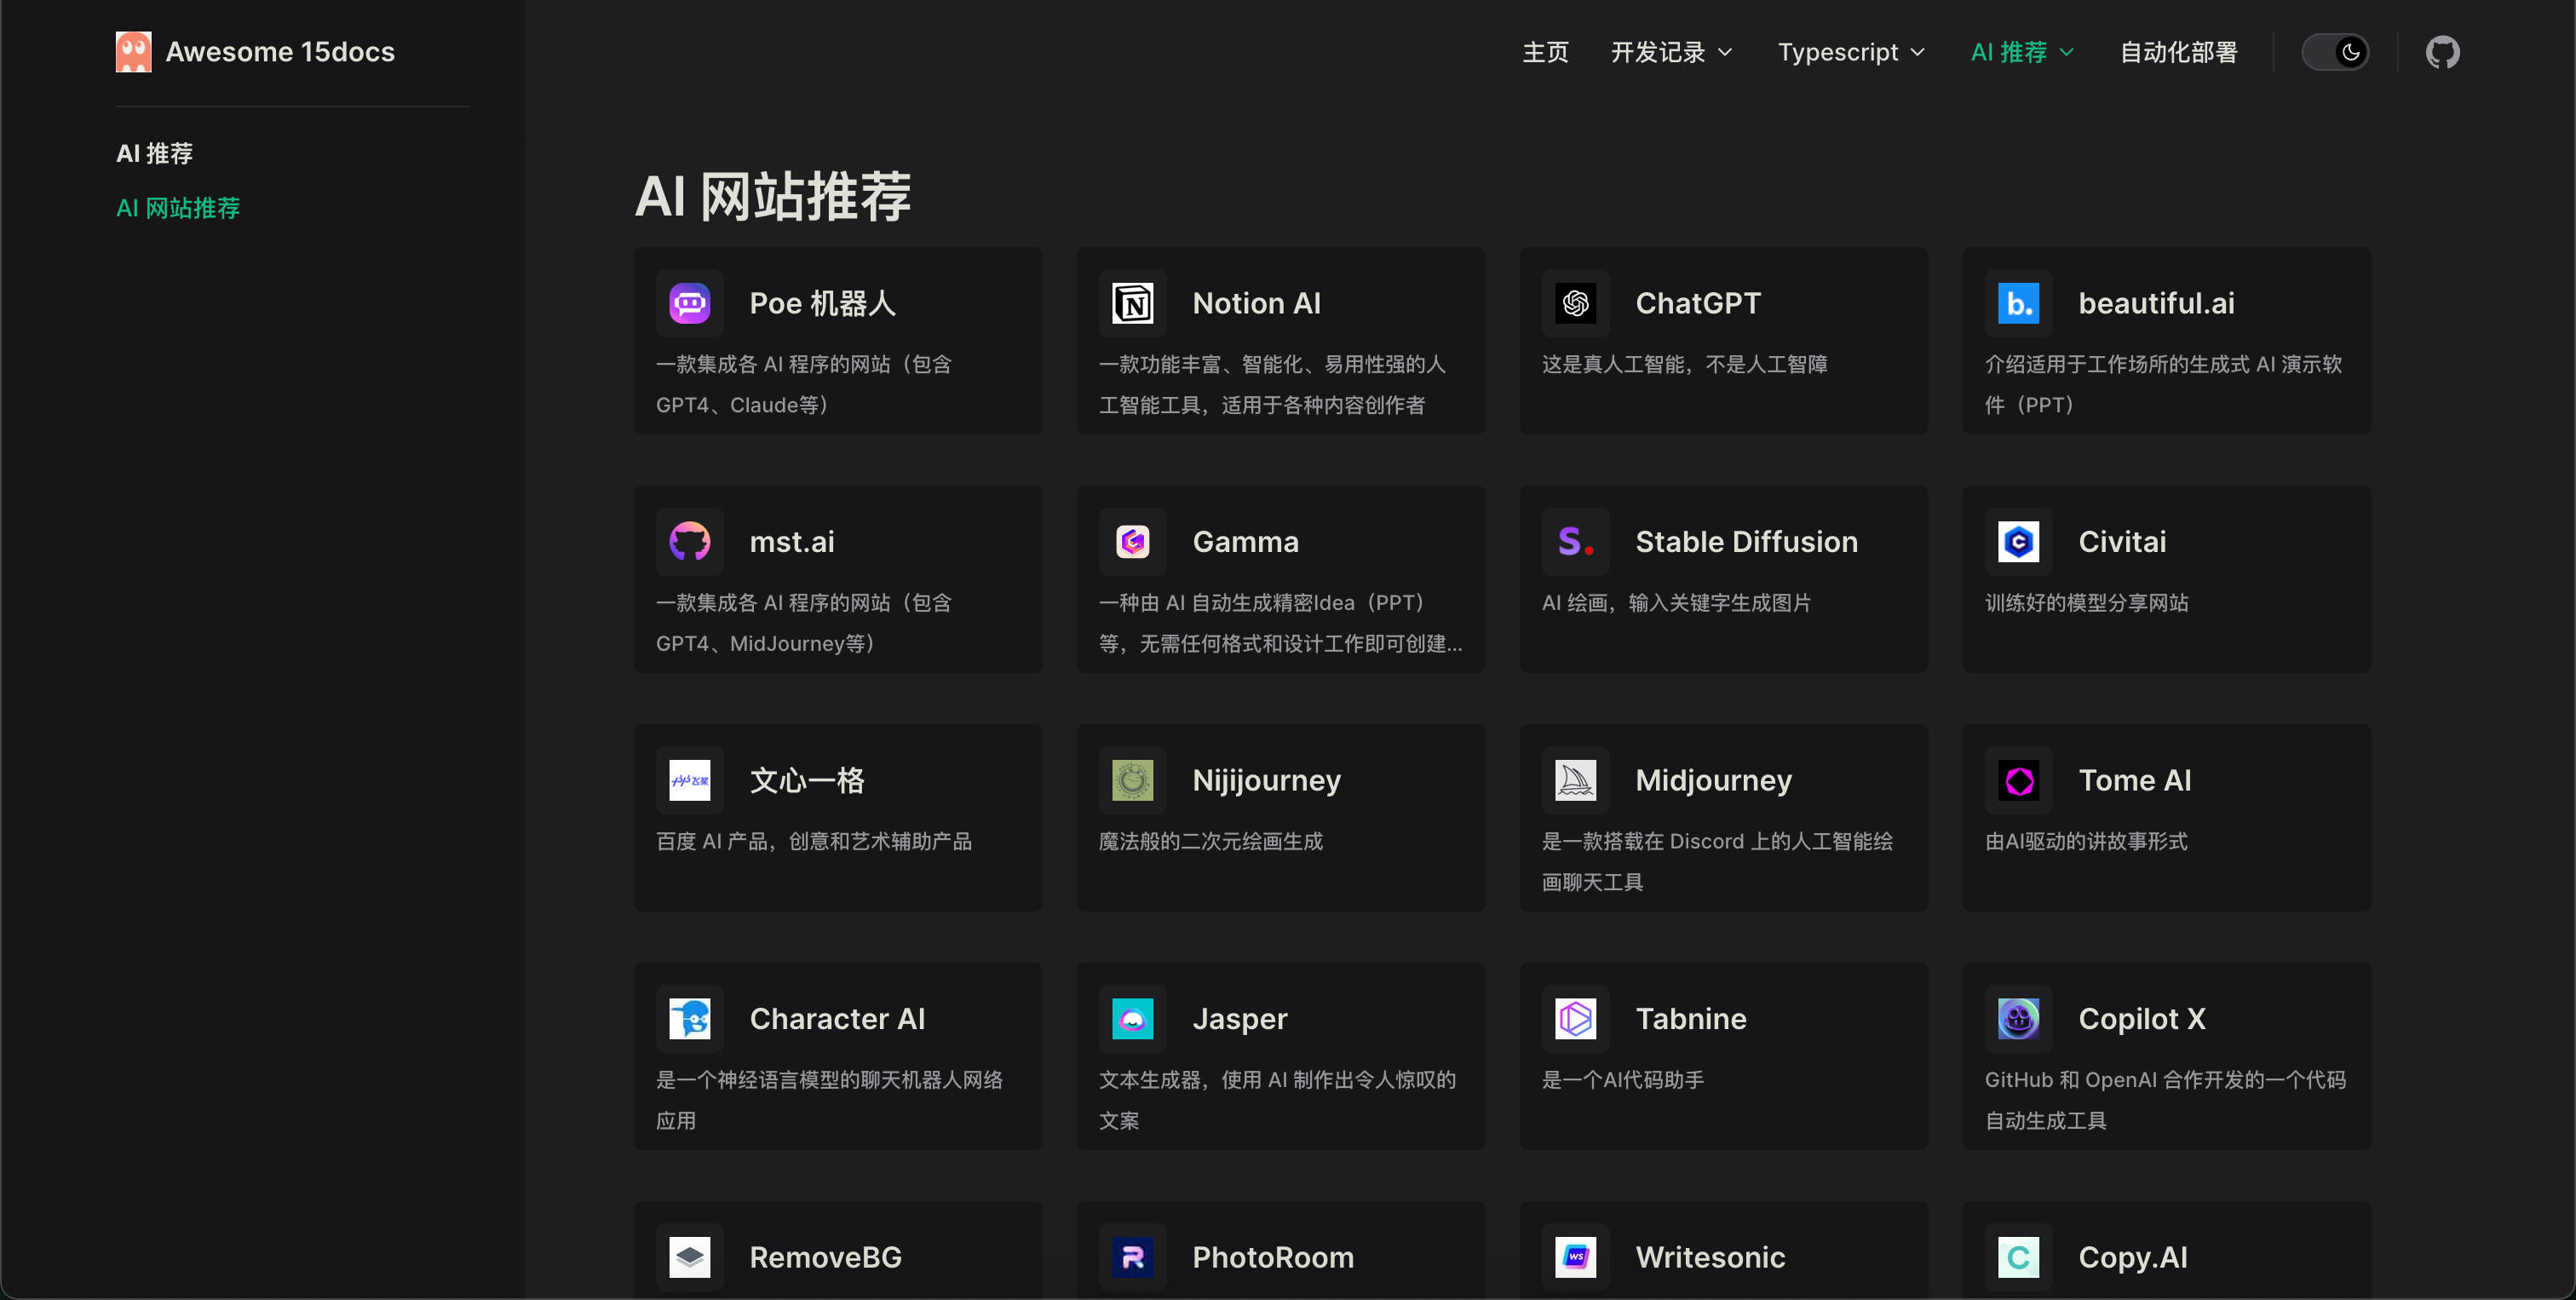Click the RemoveBG layers icon
Image resolution: width=2576 pixels, height=1300 pixels.
tap(690, 1257)
